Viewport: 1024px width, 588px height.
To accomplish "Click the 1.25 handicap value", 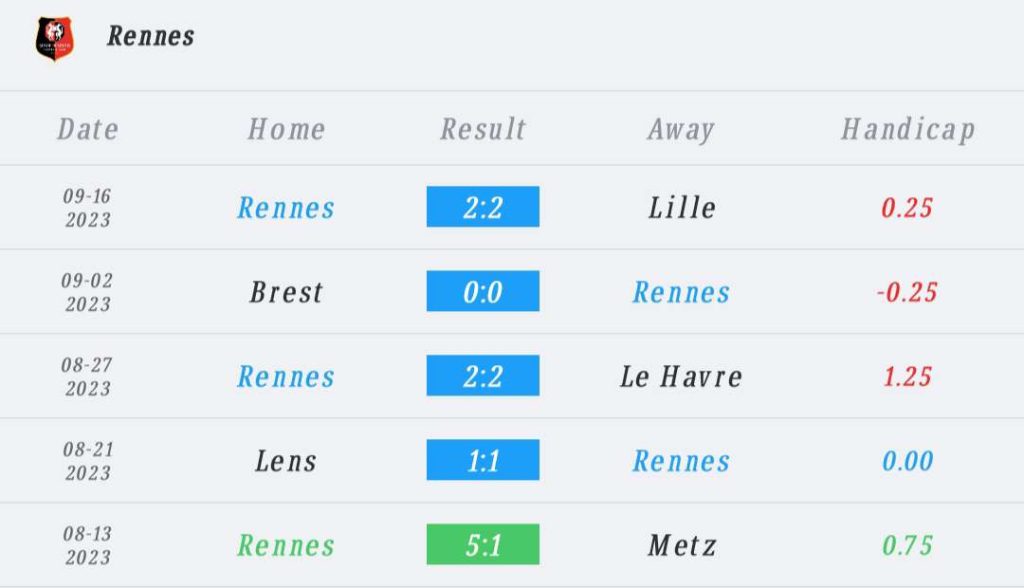I will coord(907,376).
